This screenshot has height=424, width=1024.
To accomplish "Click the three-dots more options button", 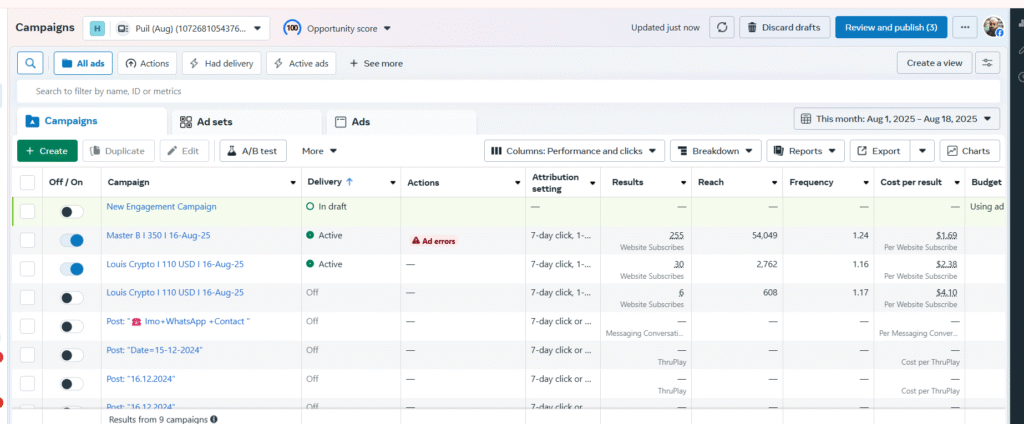I will (965, 28).
